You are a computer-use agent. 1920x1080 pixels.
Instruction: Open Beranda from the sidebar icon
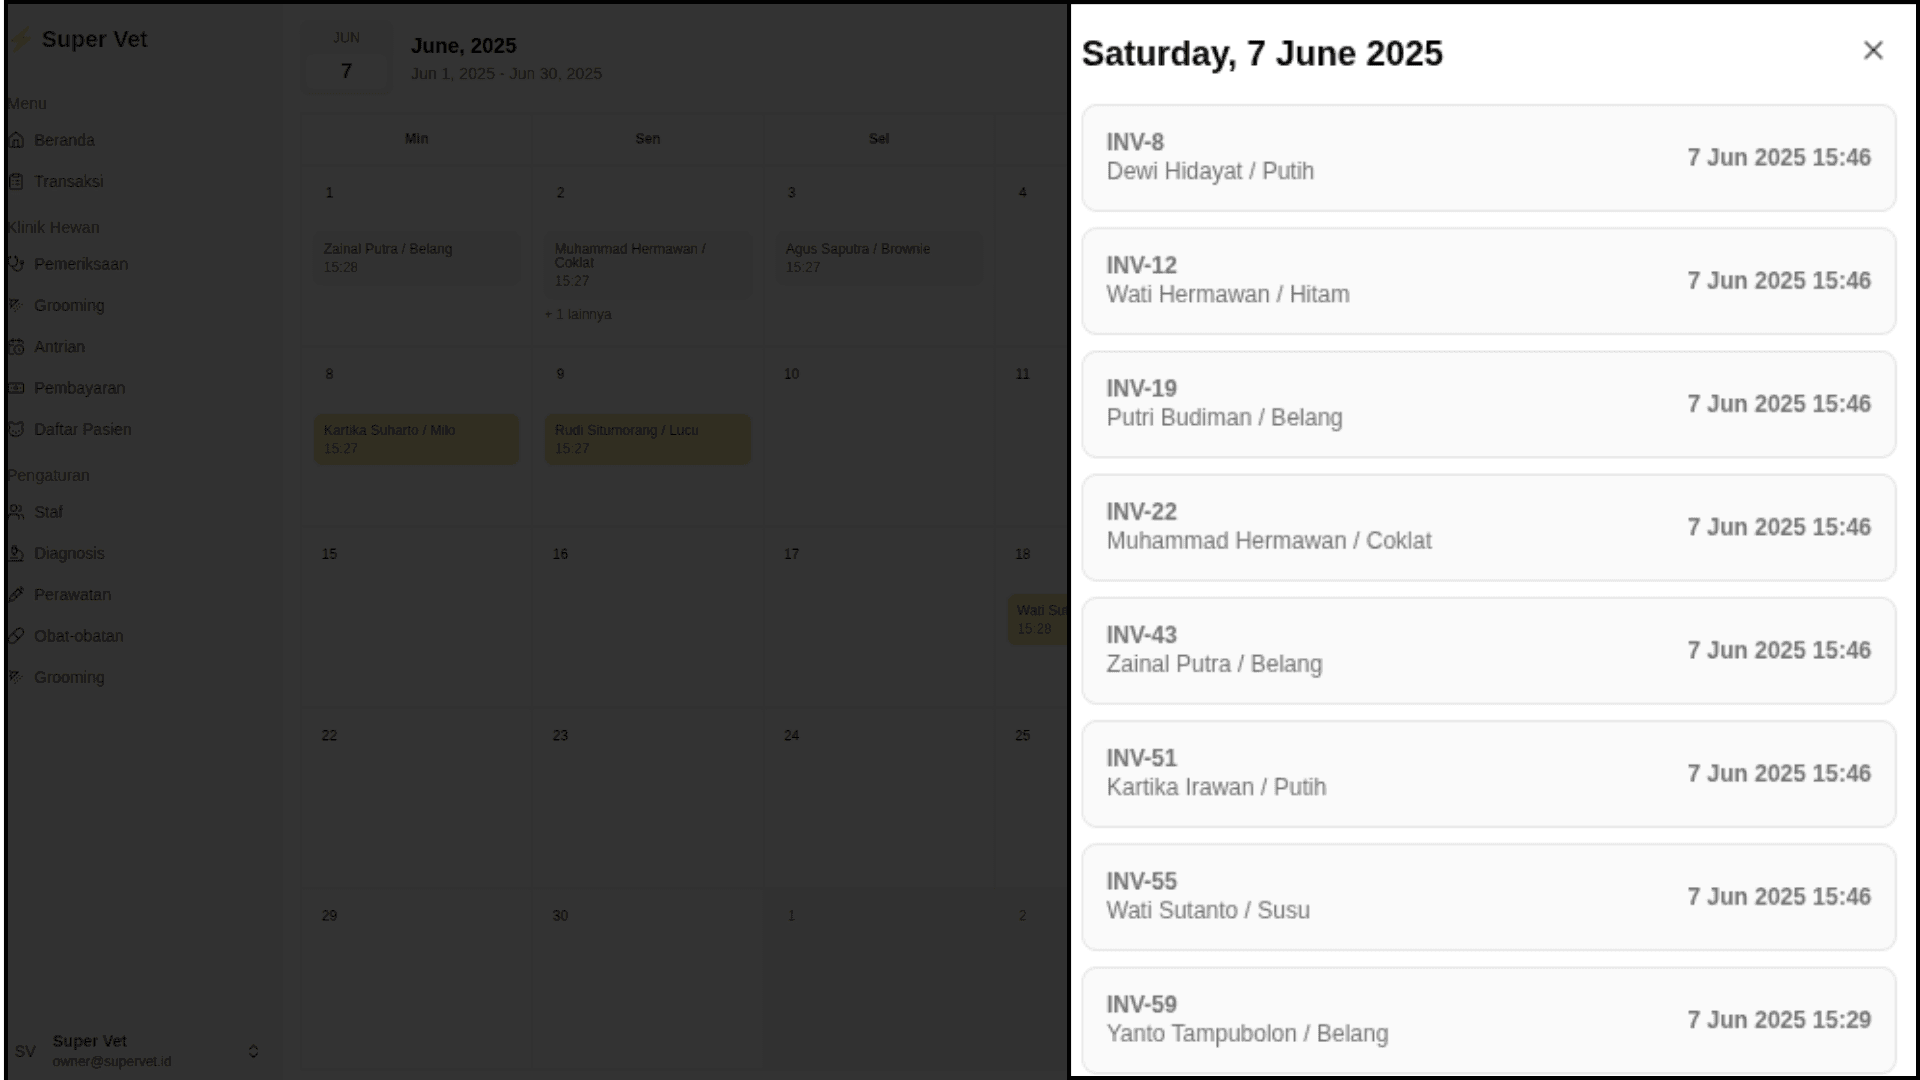pyautogui.click(x=16, y=140)
